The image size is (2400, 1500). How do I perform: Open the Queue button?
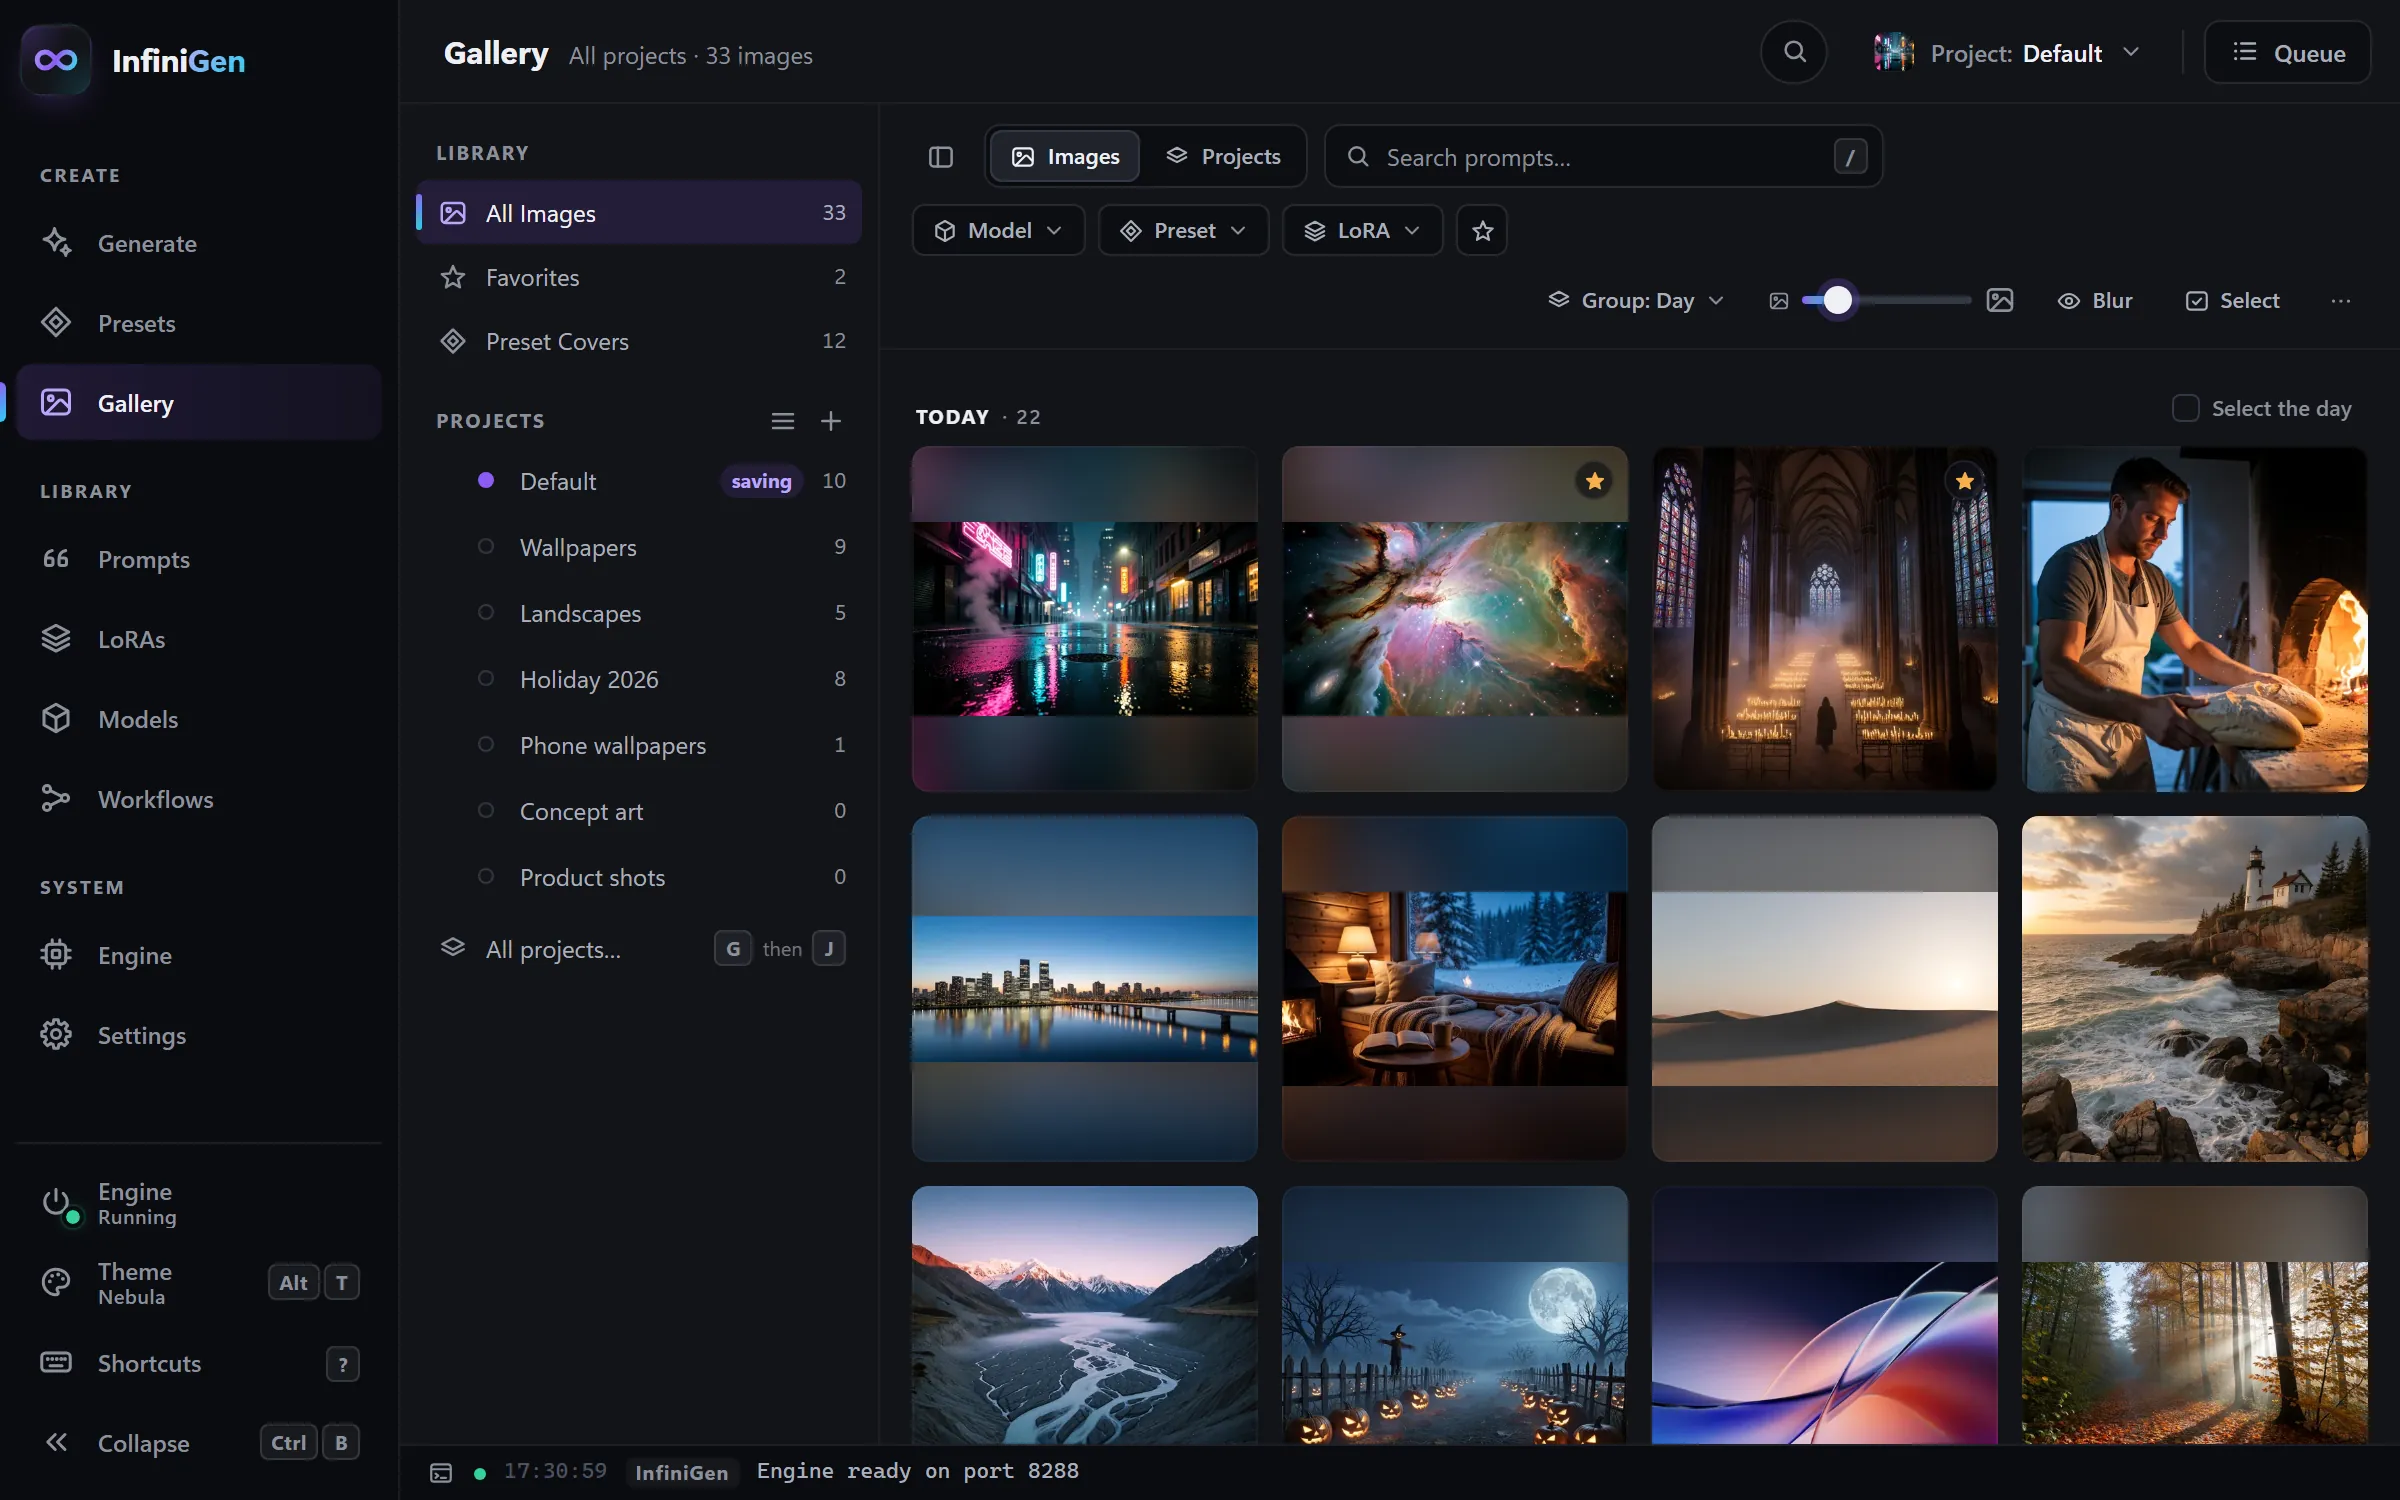(x=2288, y=53)
